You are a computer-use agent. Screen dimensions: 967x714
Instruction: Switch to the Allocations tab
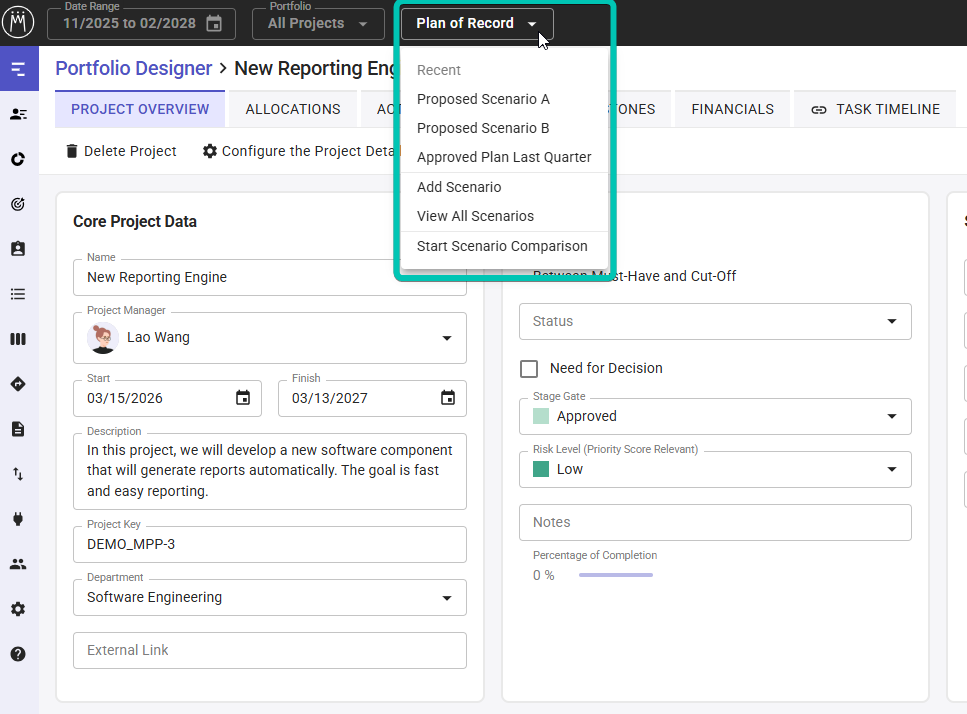[293, 109]
